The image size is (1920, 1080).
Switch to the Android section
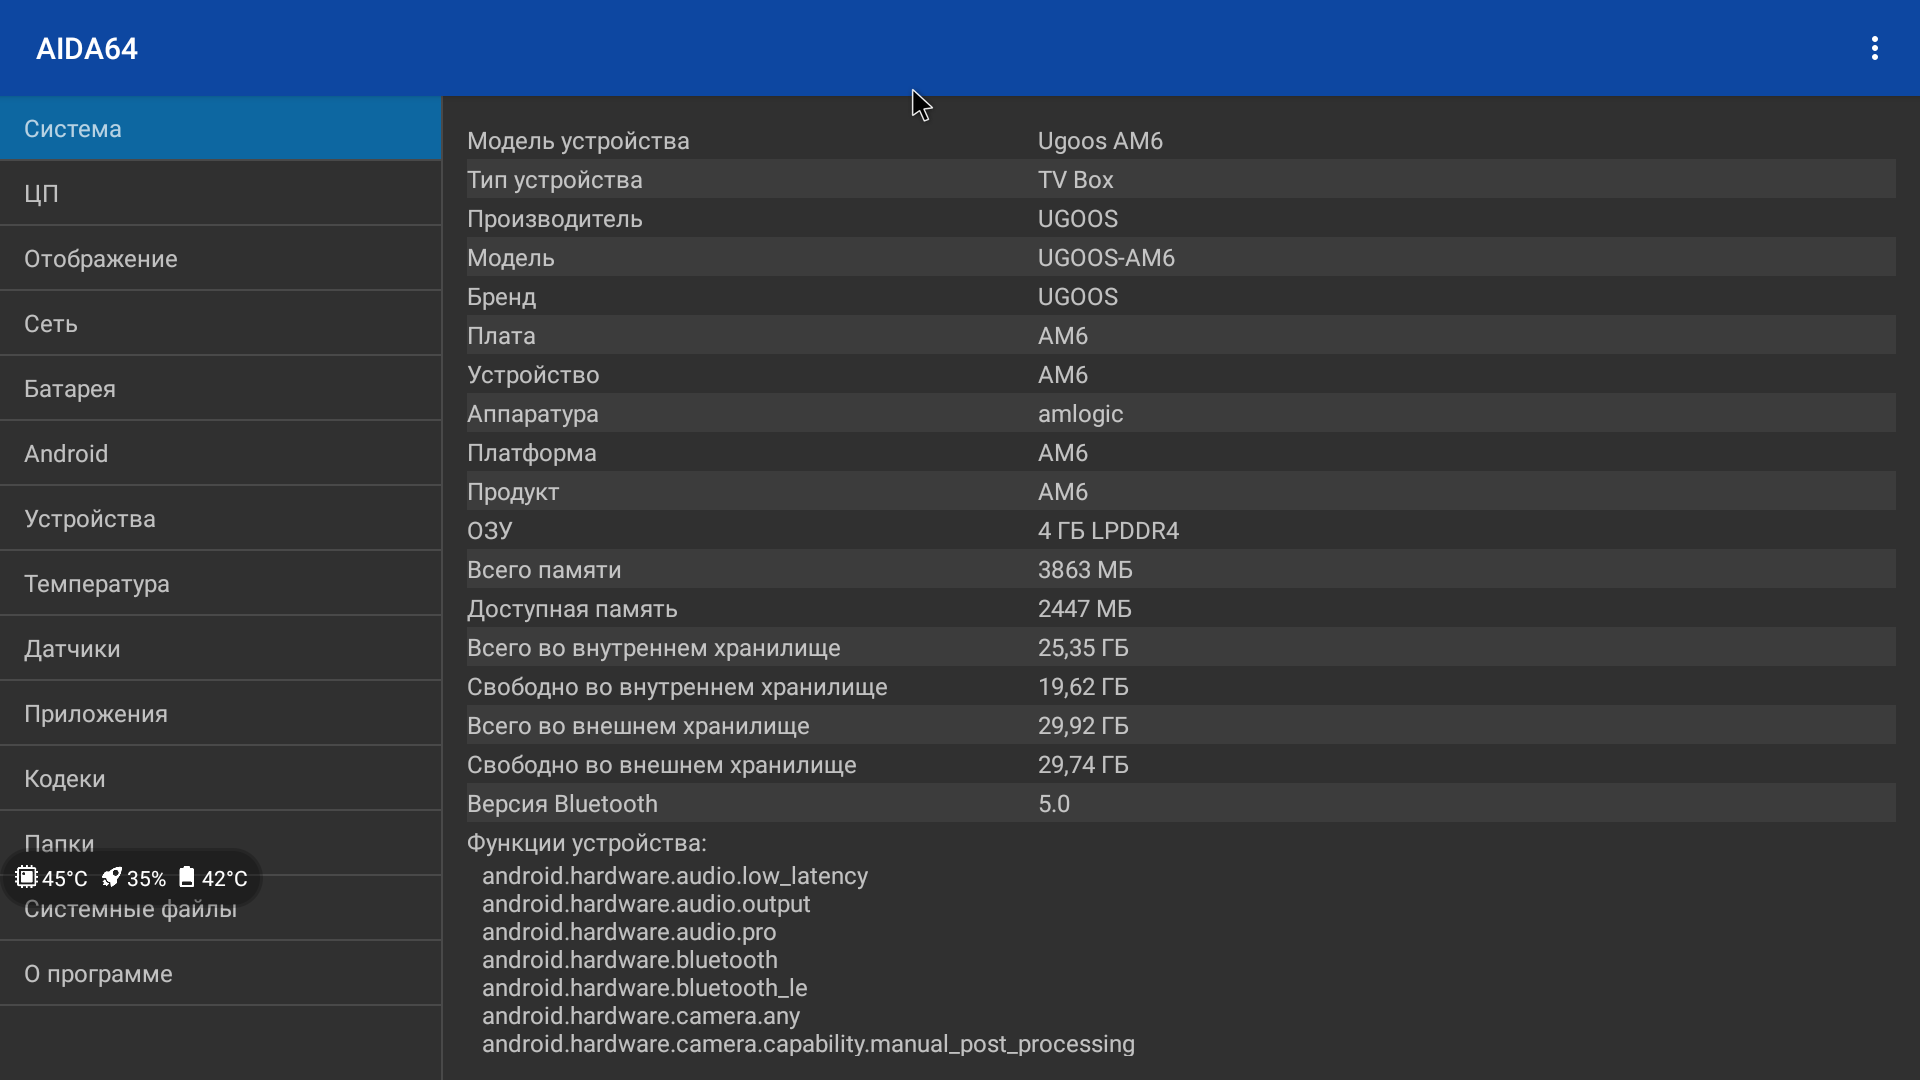coord(220,453)
